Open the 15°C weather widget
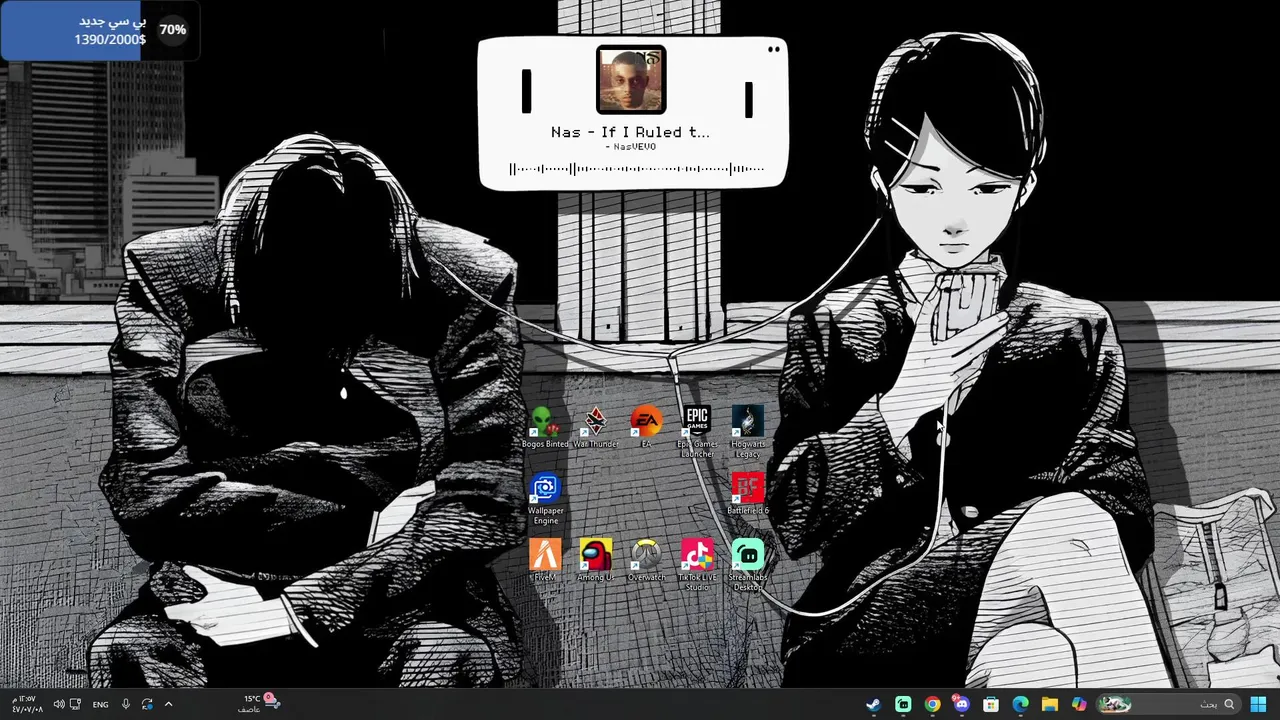Image resolution: width=1280 pixels, height=720 pixels. (258, 704)
